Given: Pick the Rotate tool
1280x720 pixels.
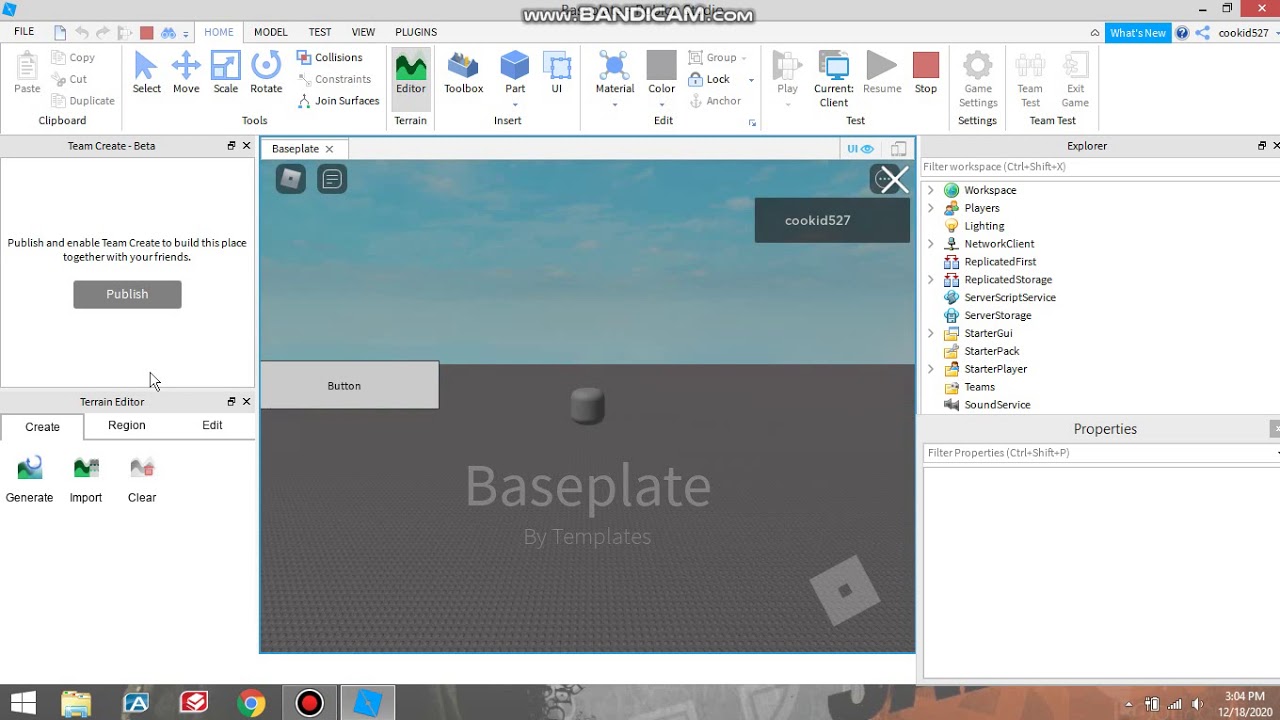Looking at the screenshot, I should 266,74.
